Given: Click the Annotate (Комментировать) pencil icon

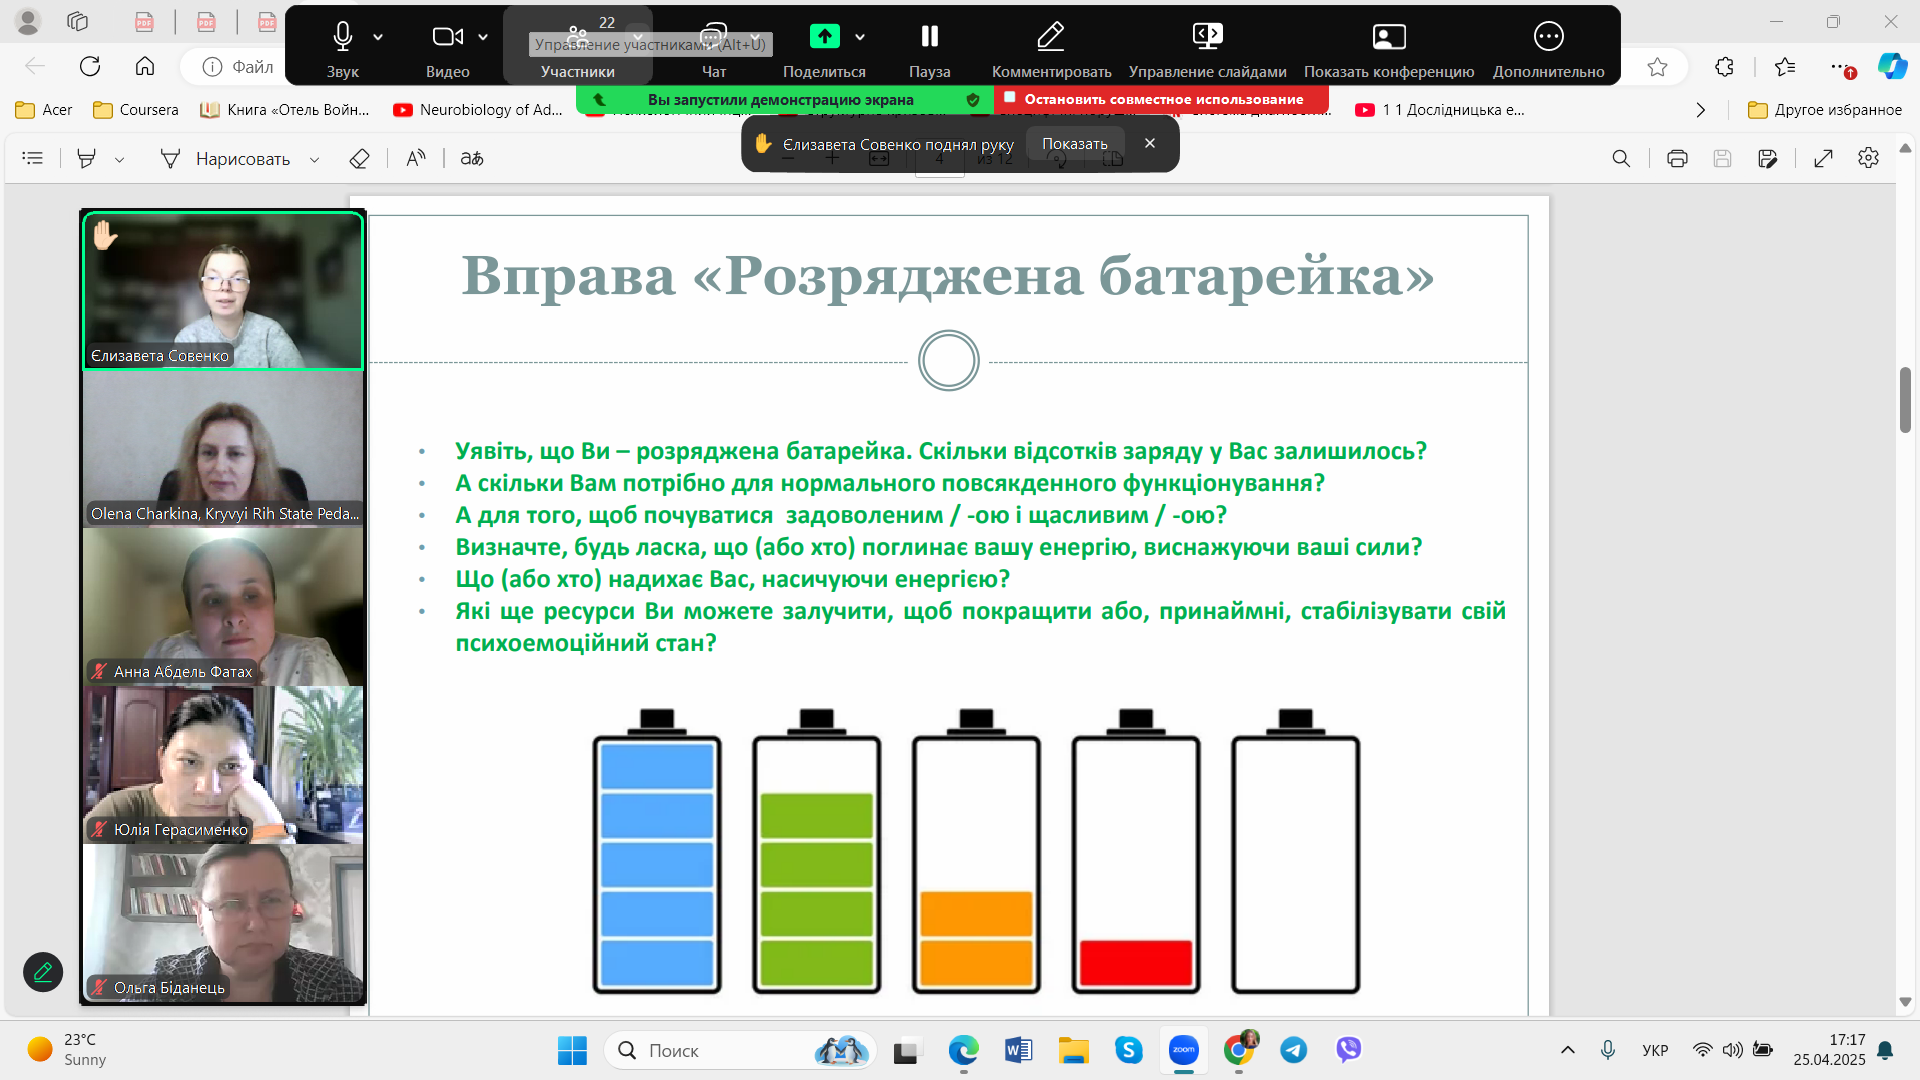Looking at the screenshot, I should click(1050, 37).
